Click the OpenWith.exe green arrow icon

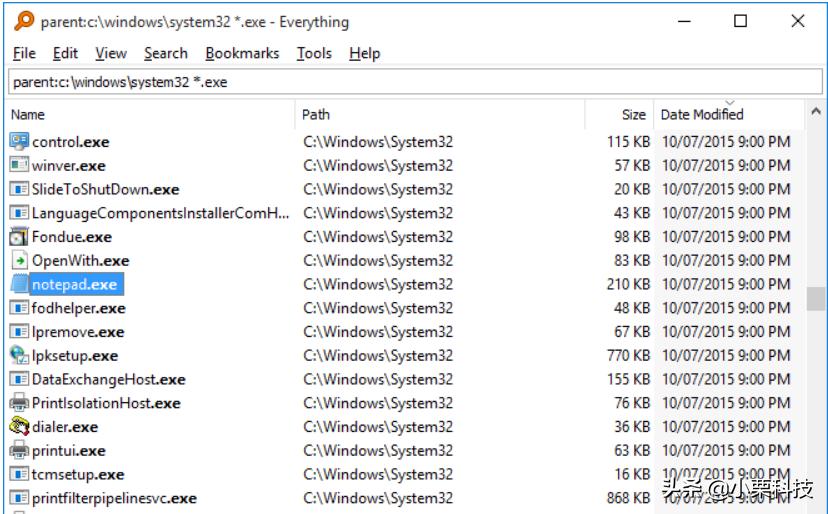click(x=19, y=260)
